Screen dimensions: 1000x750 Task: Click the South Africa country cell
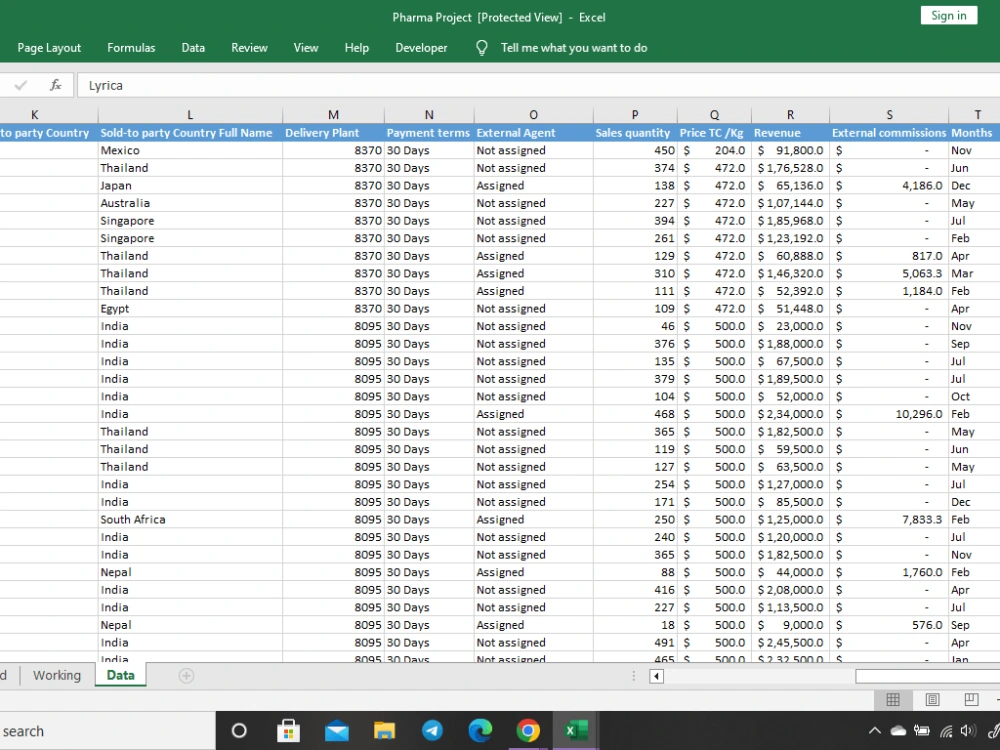190,520
